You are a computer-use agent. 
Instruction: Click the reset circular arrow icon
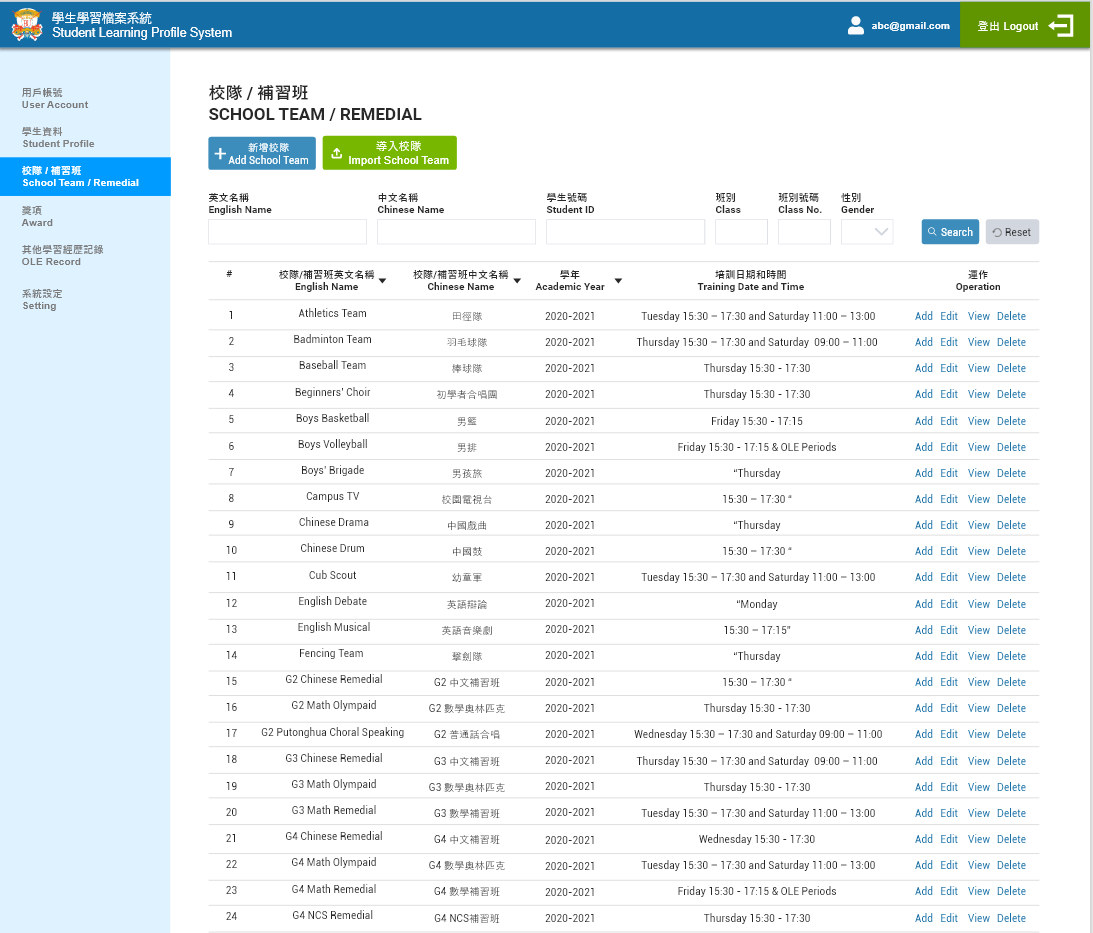click(x=997, y=232)
